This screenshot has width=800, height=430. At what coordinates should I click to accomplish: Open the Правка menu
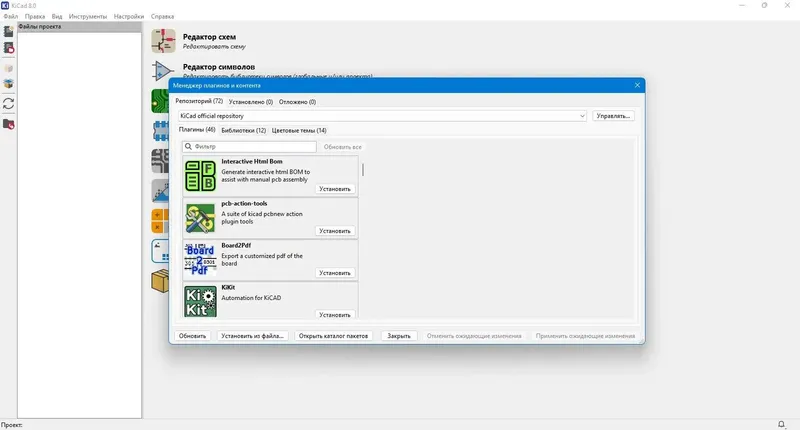pos(35,16)
